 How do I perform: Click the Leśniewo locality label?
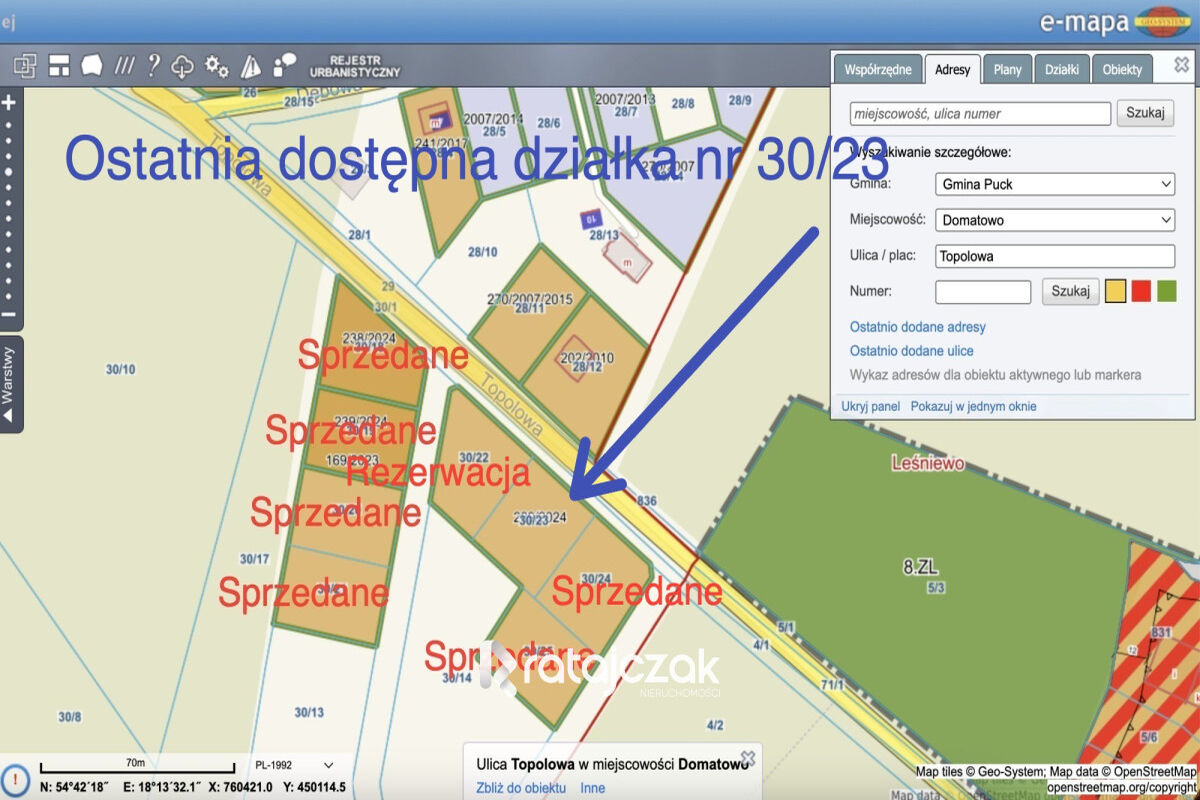(x=928, y=463)
